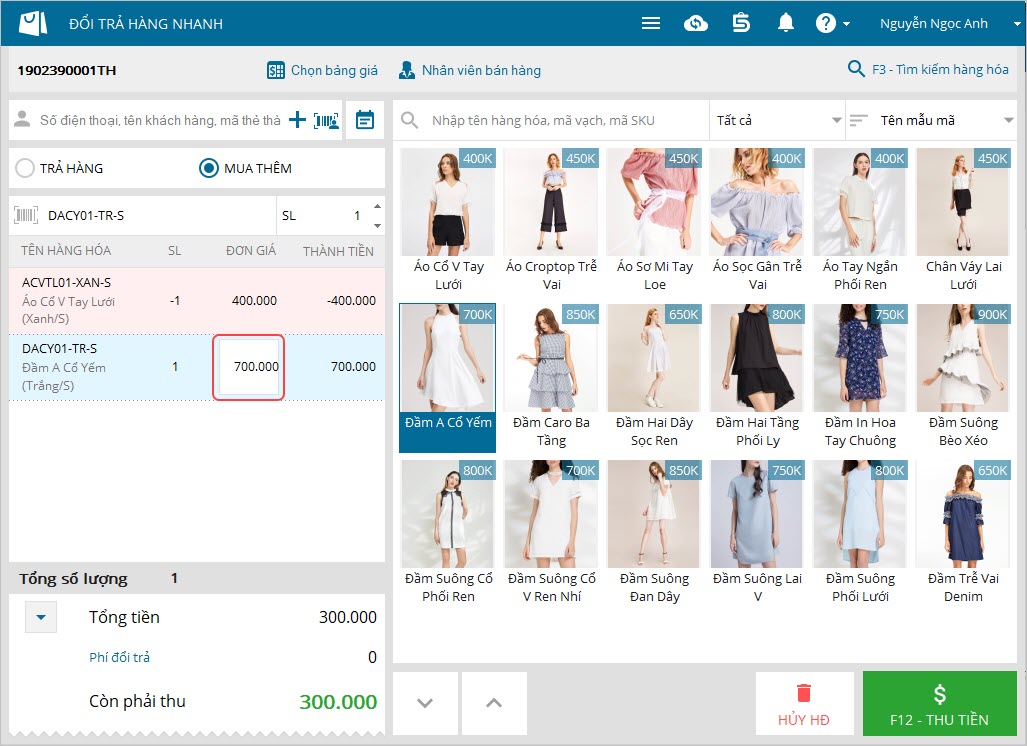Click the price list calculator icon

coord(276,70)
